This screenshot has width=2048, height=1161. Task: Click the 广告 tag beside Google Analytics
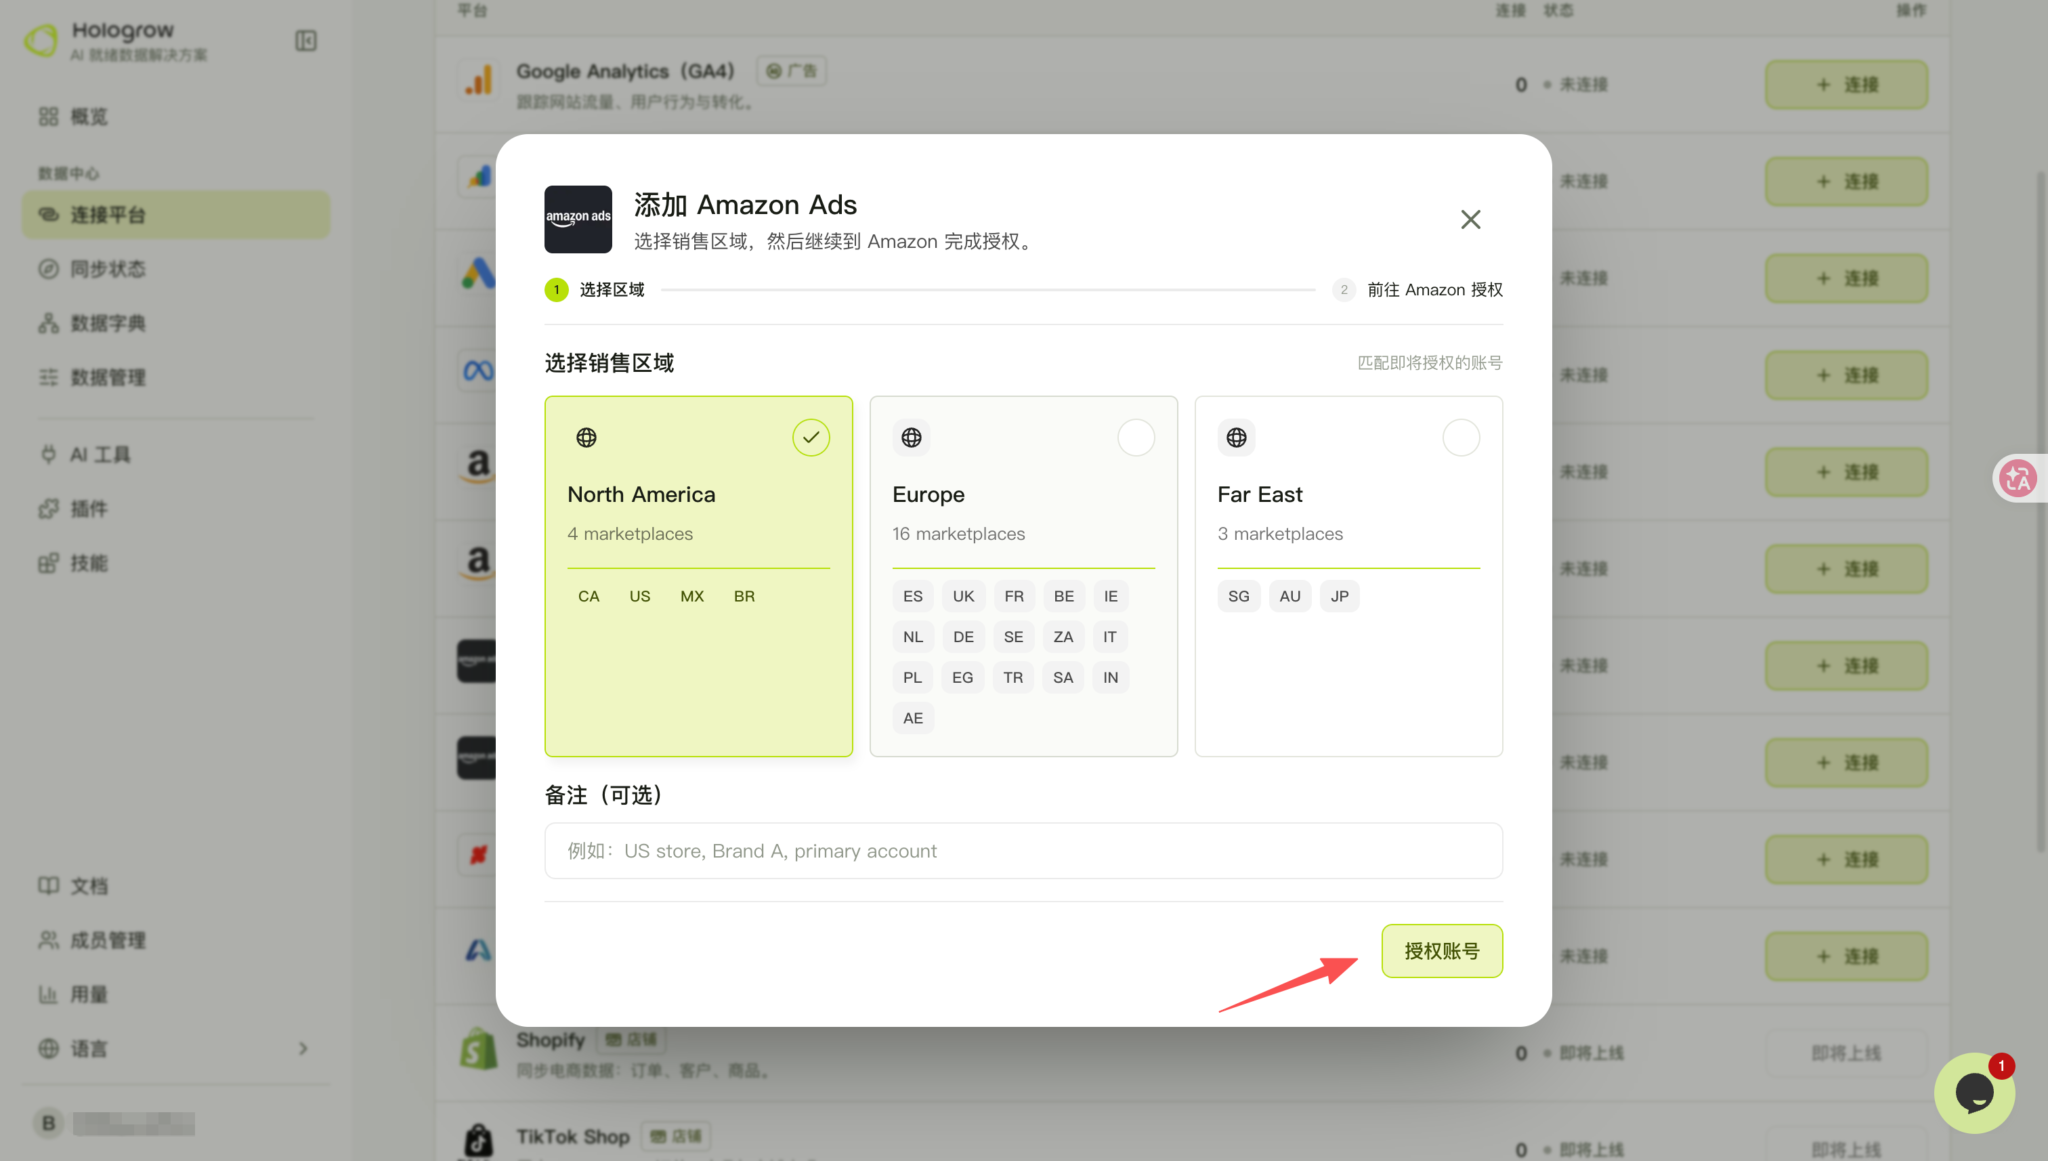791,71
